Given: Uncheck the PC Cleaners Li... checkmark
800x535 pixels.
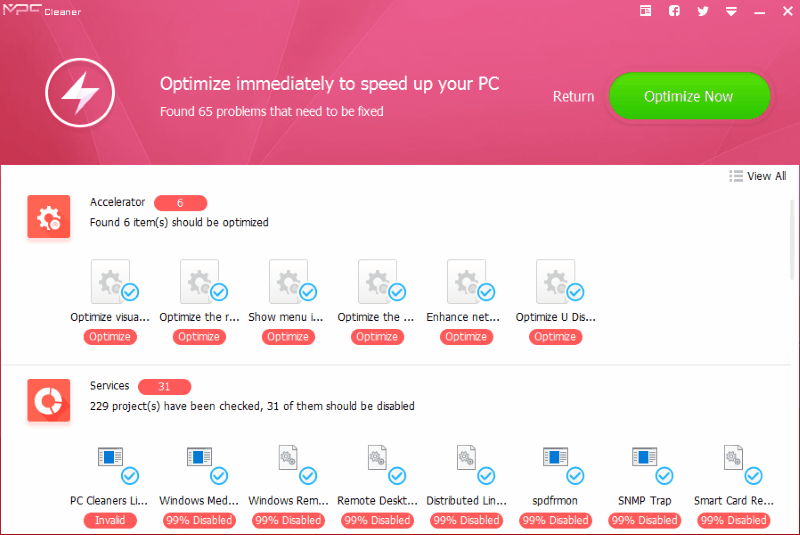Looking at the screenshot, I should [130, 476].
